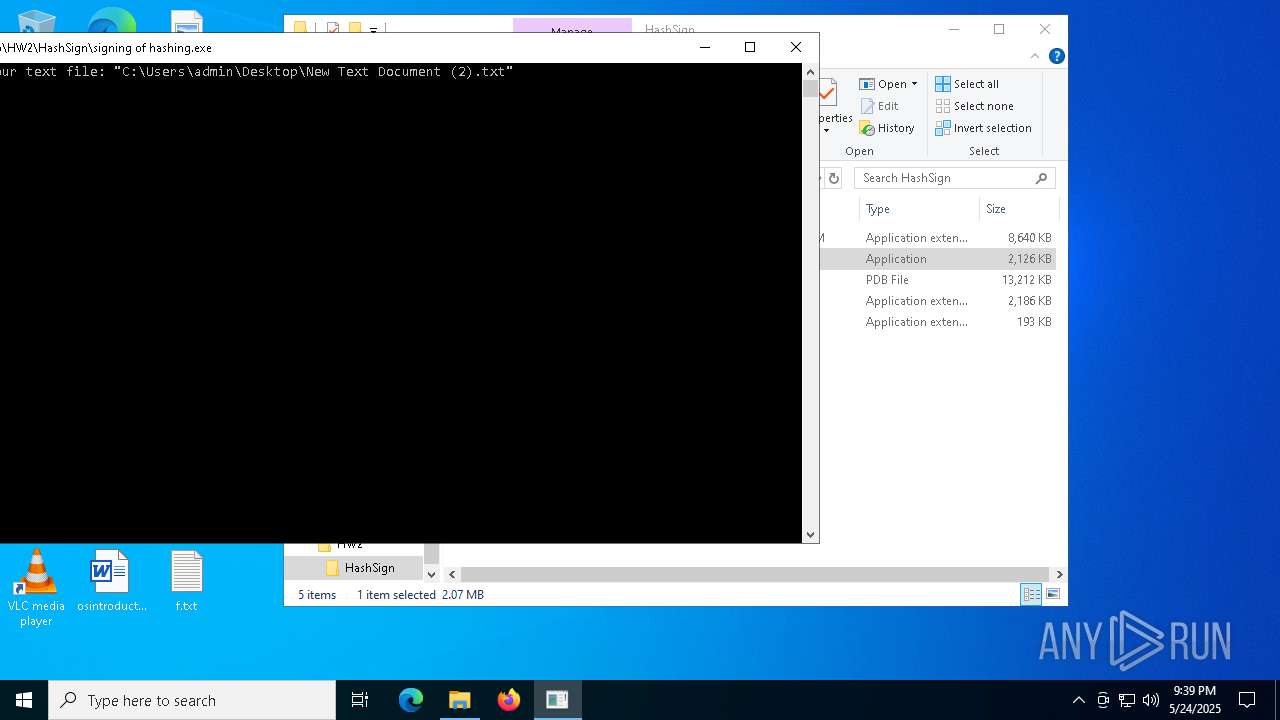Click the search magnifier icon in Explorer
This screenshot has width=1280, height=720.
pos(1041,178)
